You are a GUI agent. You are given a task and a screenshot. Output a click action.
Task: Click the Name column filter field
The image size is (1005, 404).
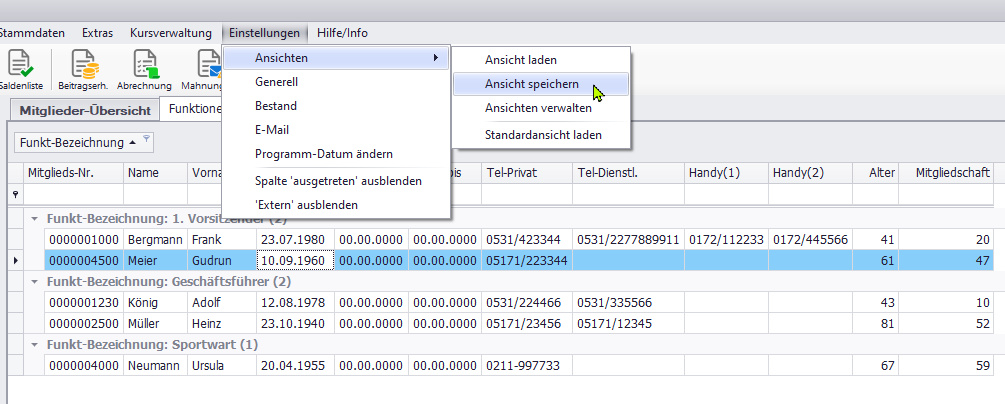coord(154,194)
